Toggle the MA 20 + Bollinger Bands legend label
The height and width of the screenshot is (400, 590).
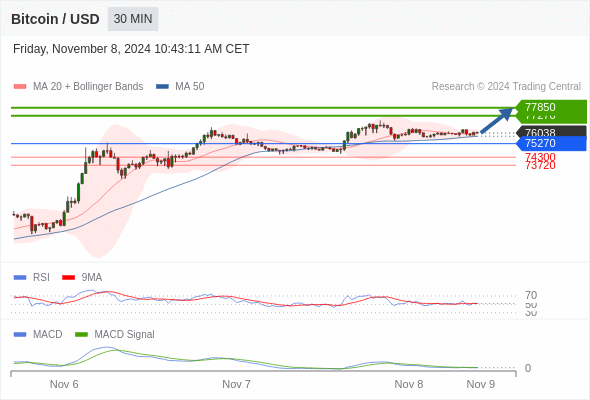click(88, 87)
